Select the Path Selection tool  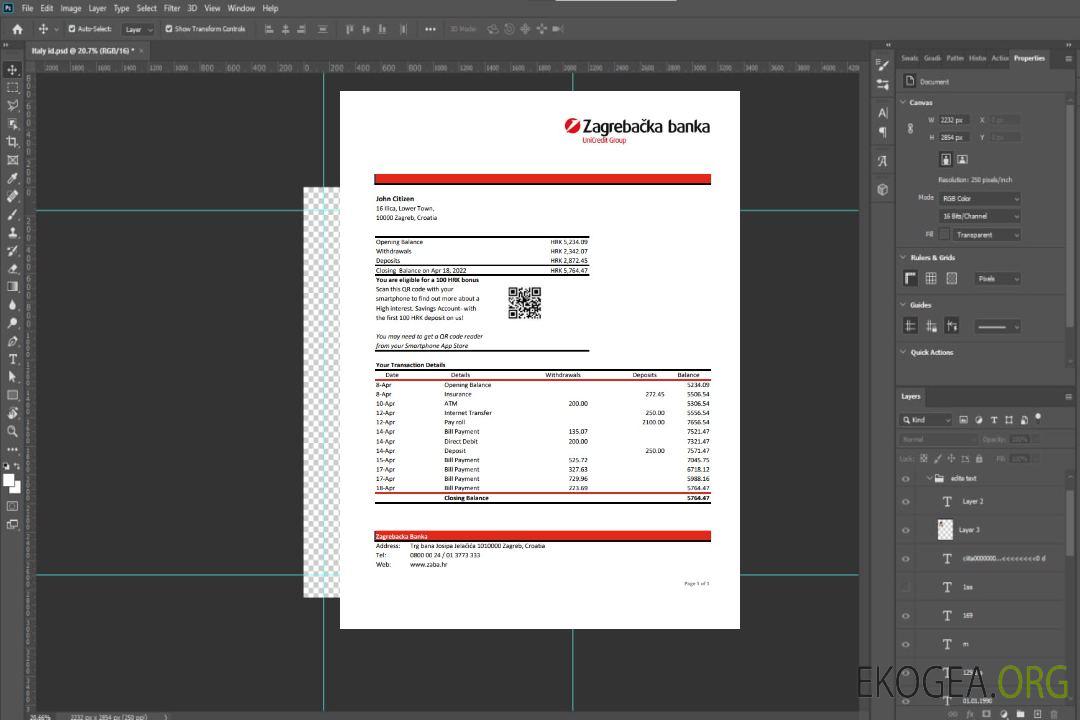[x=12, y=377]
